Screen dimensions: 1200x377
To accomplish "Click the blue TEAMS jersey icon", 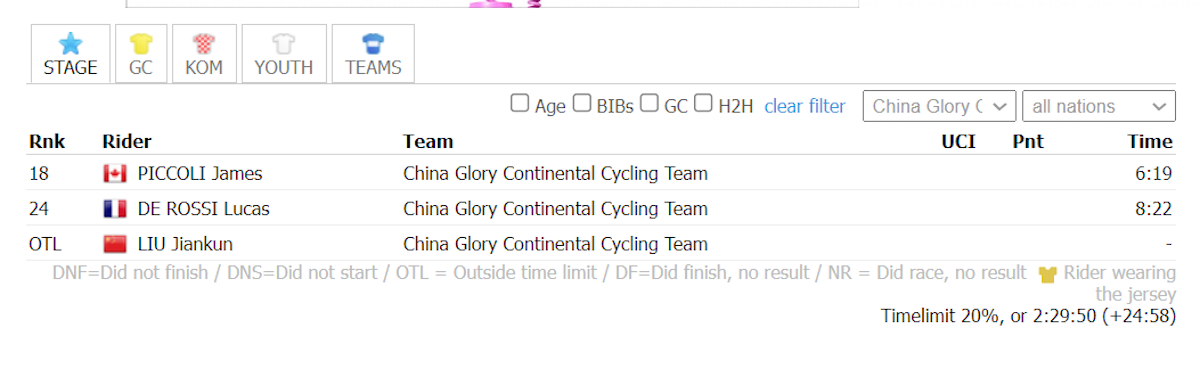I will [373, 43].
